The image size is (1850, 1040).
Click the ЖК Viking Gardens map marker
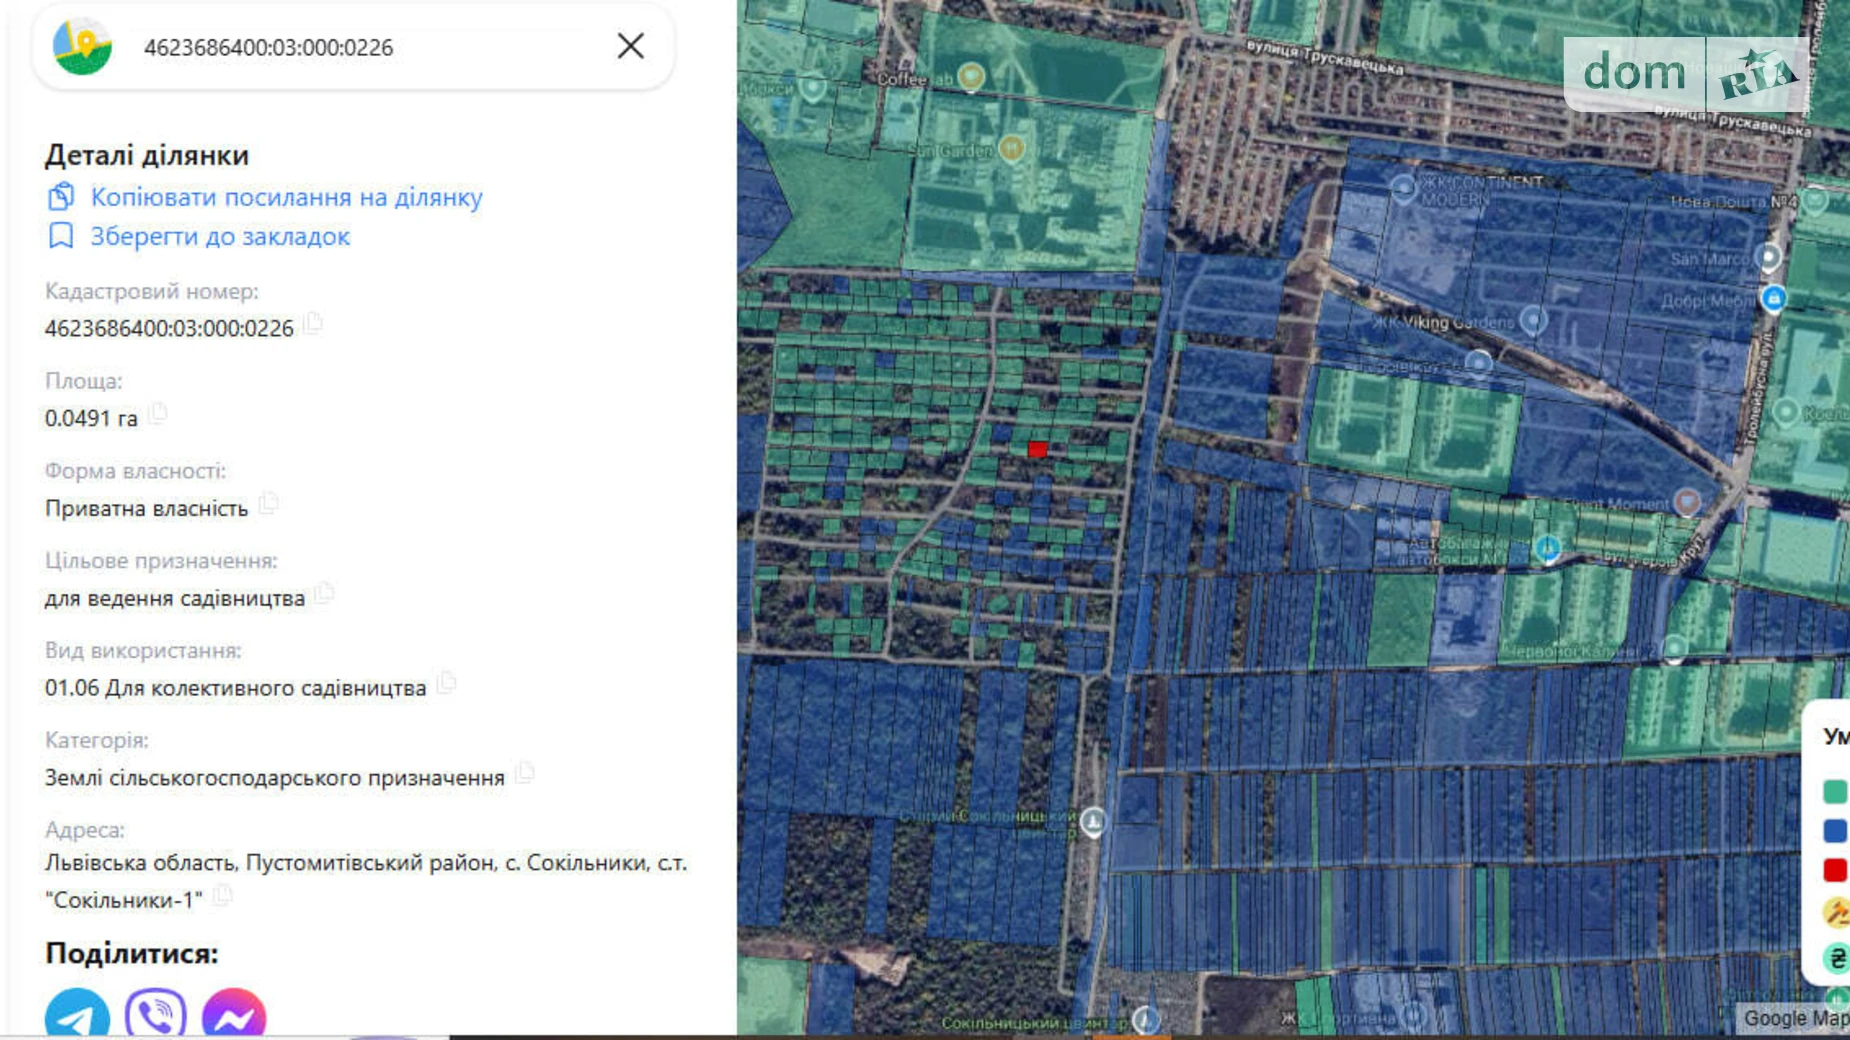[x=1532, y=320]
